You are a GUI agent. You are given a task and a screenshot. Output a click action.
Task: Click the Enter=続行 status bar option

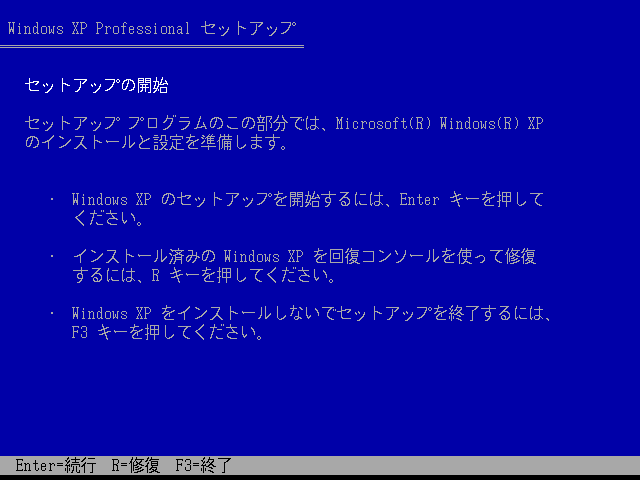(56, 466)
